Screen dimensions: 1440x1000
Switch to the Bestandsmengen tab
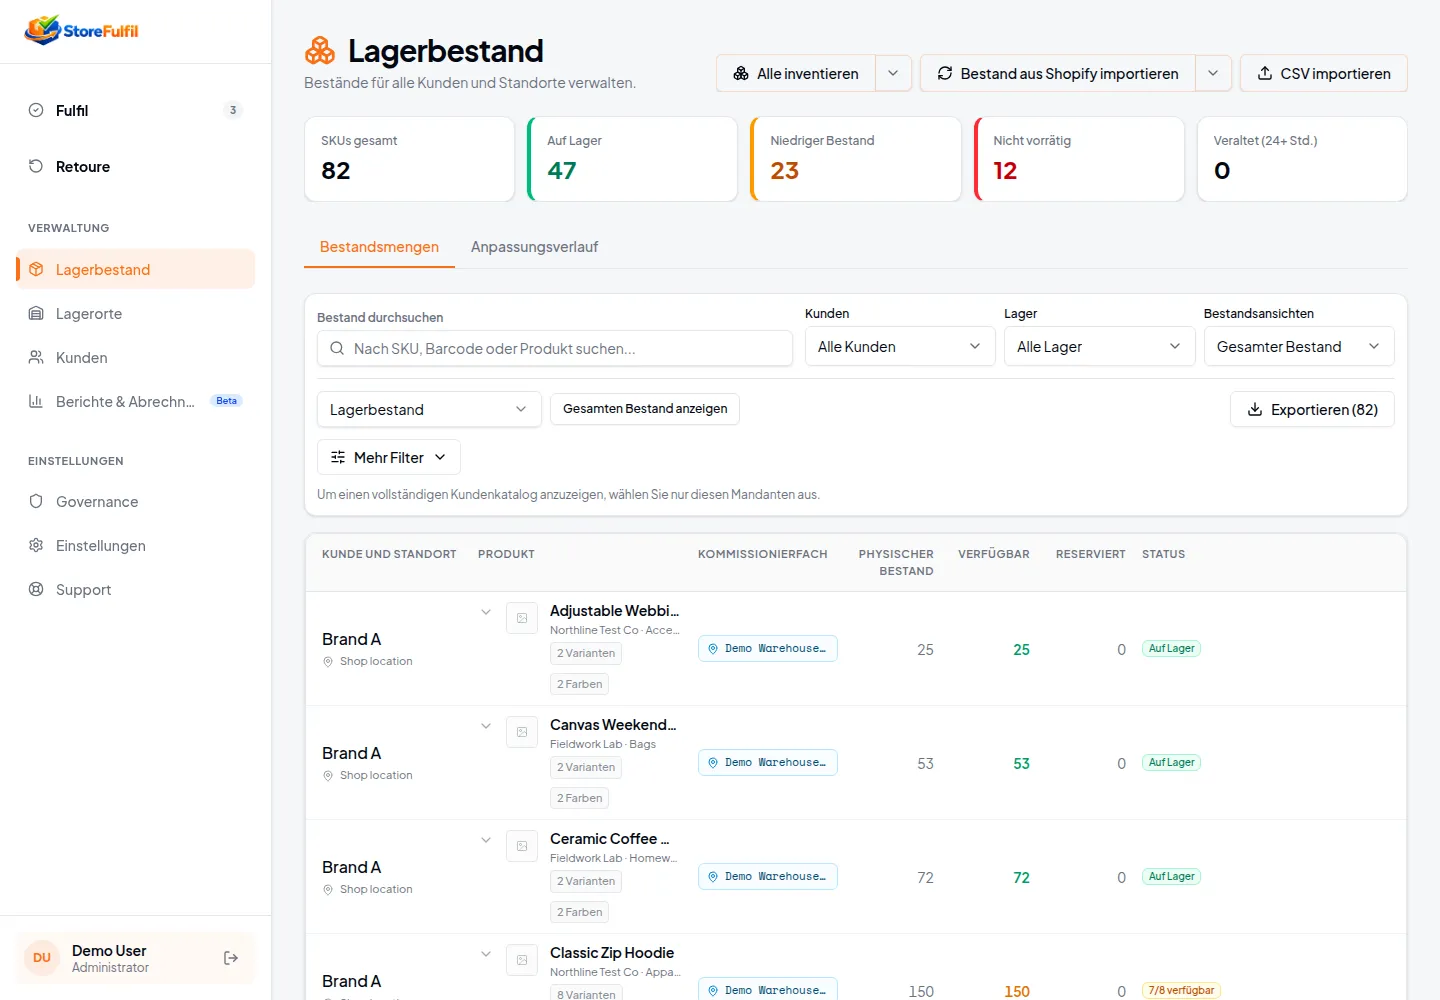(379, 247)
